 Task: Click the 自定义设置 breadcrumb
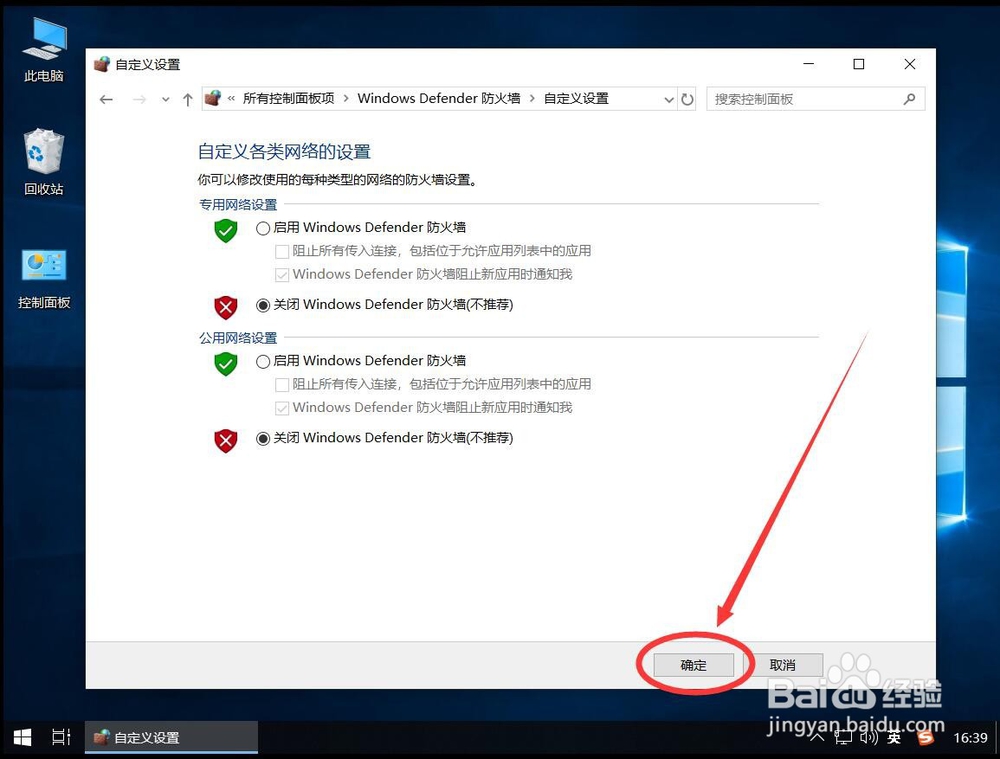(576, 98)
